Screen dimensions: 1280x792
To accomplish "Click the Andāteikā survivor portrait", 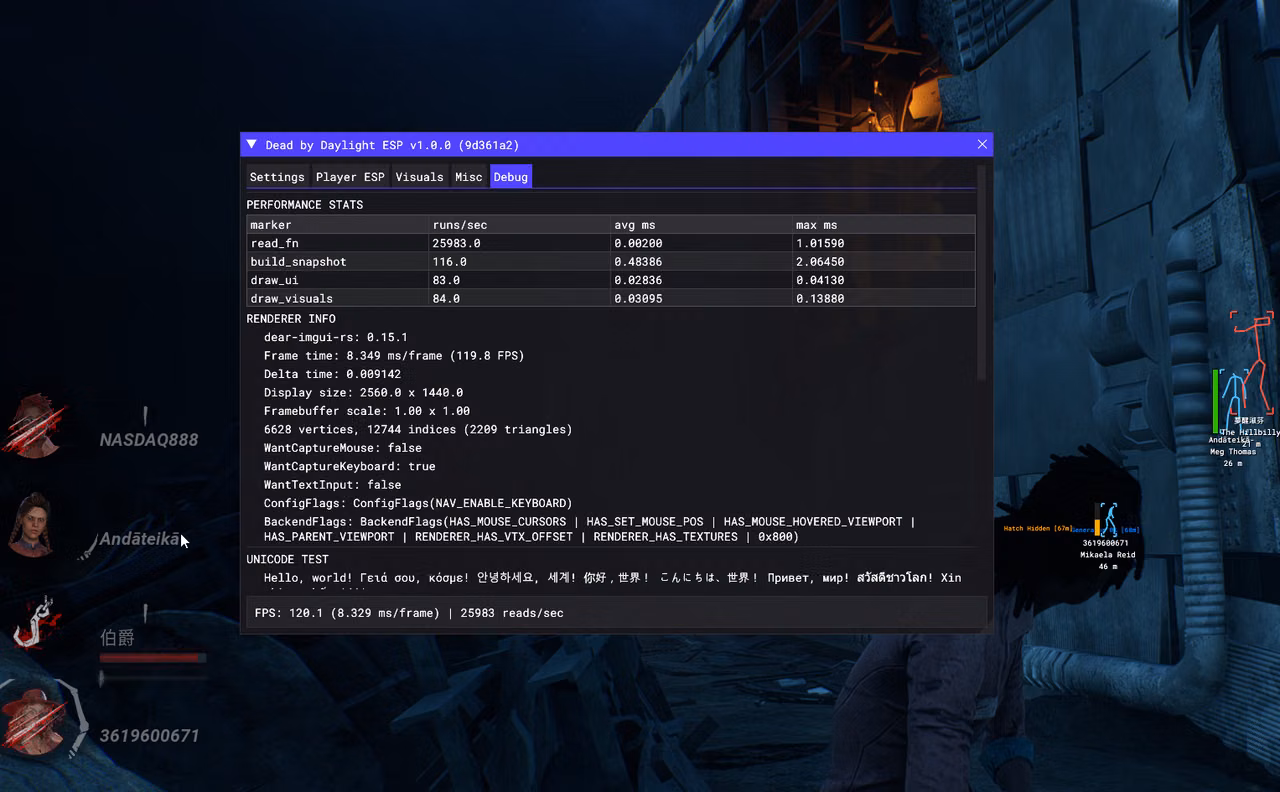I will (32, 523).
